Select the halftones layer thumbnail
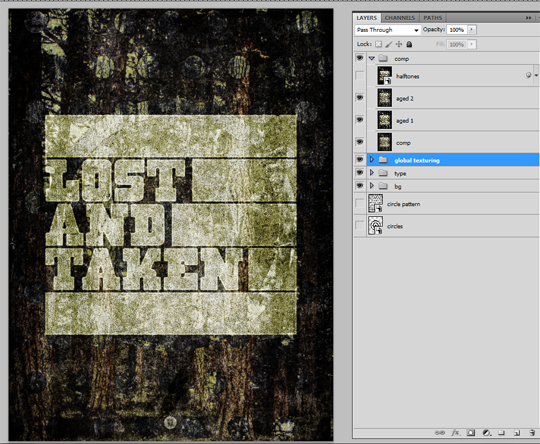This screenshot has height=444, width=540. pos(385,75)
